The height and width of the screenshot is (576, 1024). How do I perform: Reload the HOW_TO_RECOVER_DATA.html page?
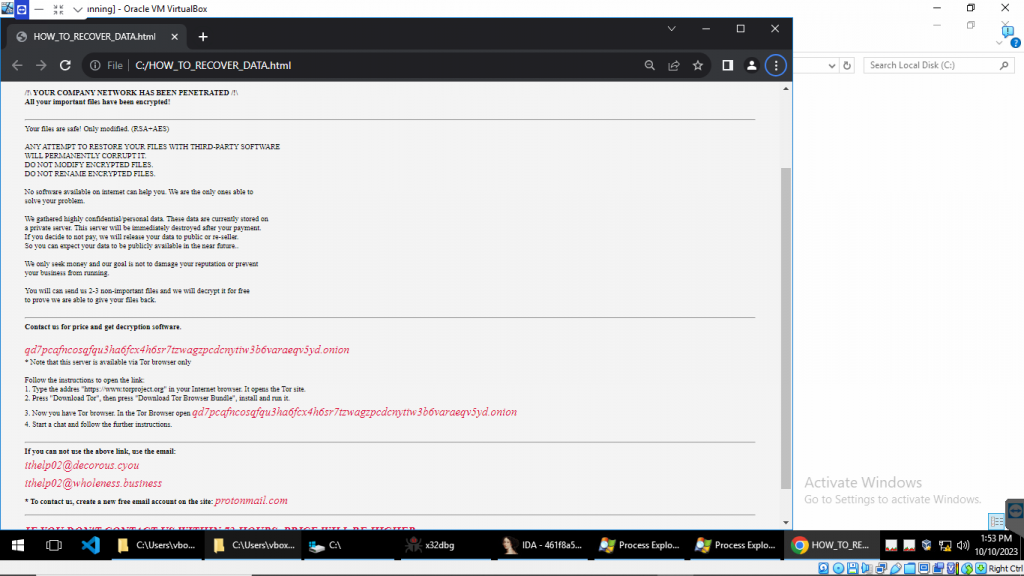[65, 65]
